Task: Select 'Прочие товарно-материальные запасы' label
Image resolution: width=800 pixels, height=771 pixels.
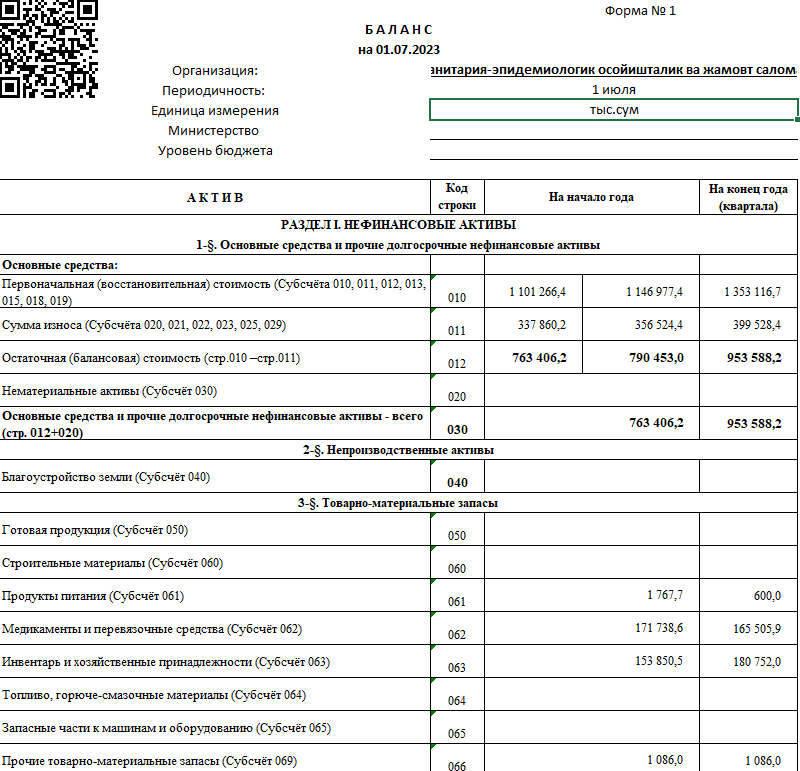Action: pos(149,761)
